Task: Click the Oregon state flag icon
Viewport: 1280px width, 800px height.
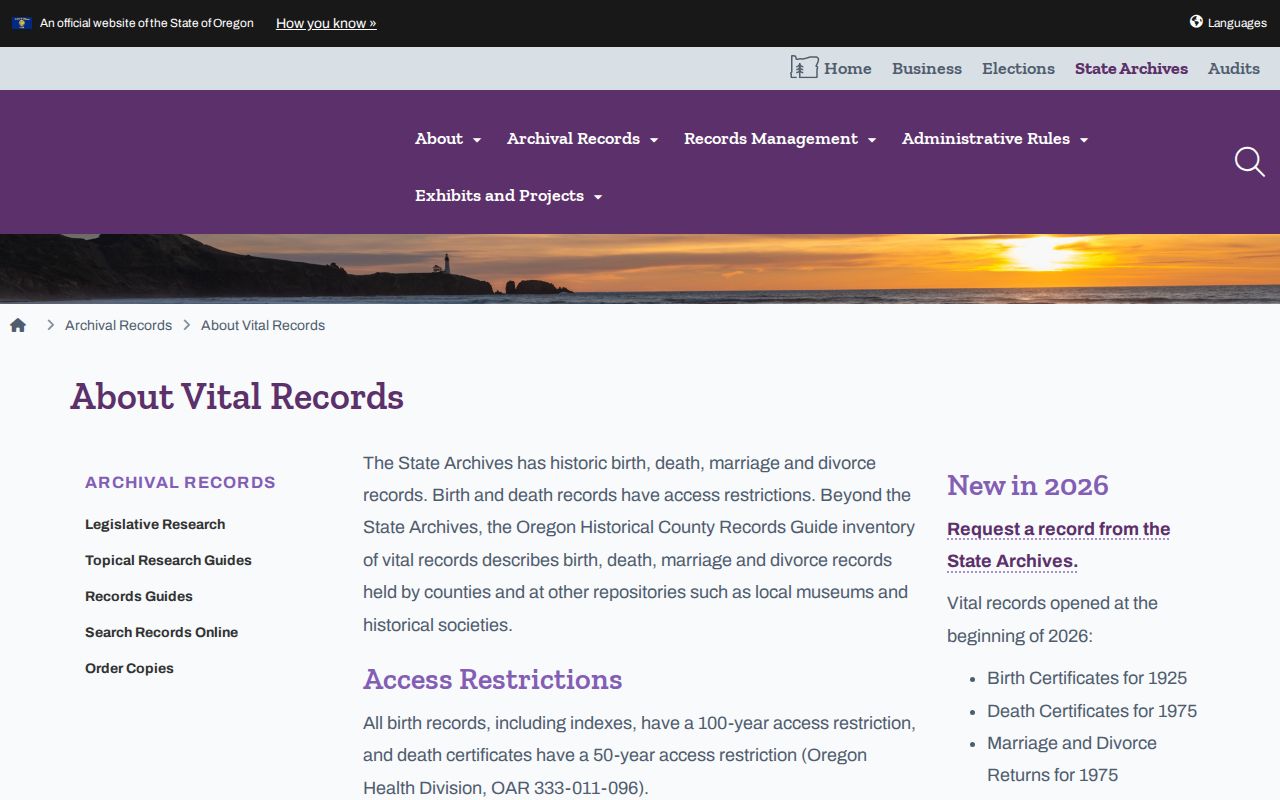Action: click(x=21, y=23)
